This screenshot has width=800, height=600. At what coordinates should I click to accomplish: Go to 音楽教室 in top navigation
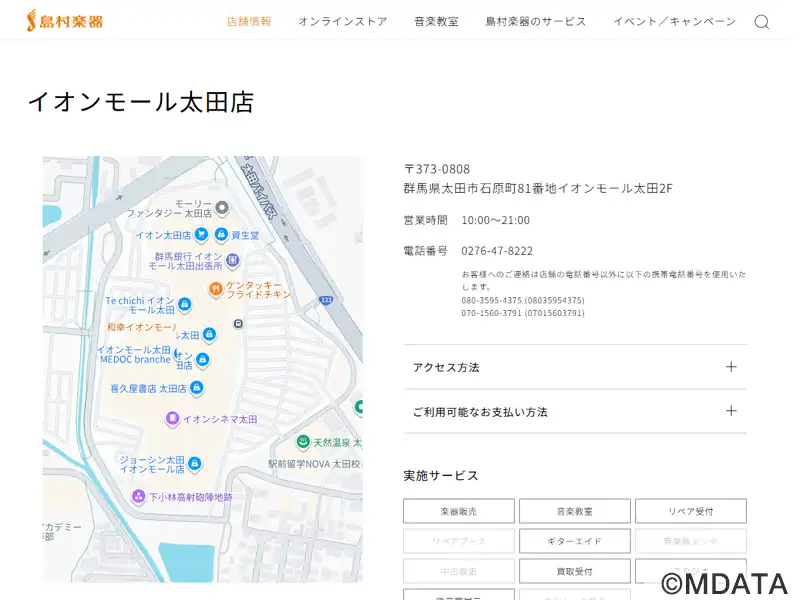click(436, 21)
